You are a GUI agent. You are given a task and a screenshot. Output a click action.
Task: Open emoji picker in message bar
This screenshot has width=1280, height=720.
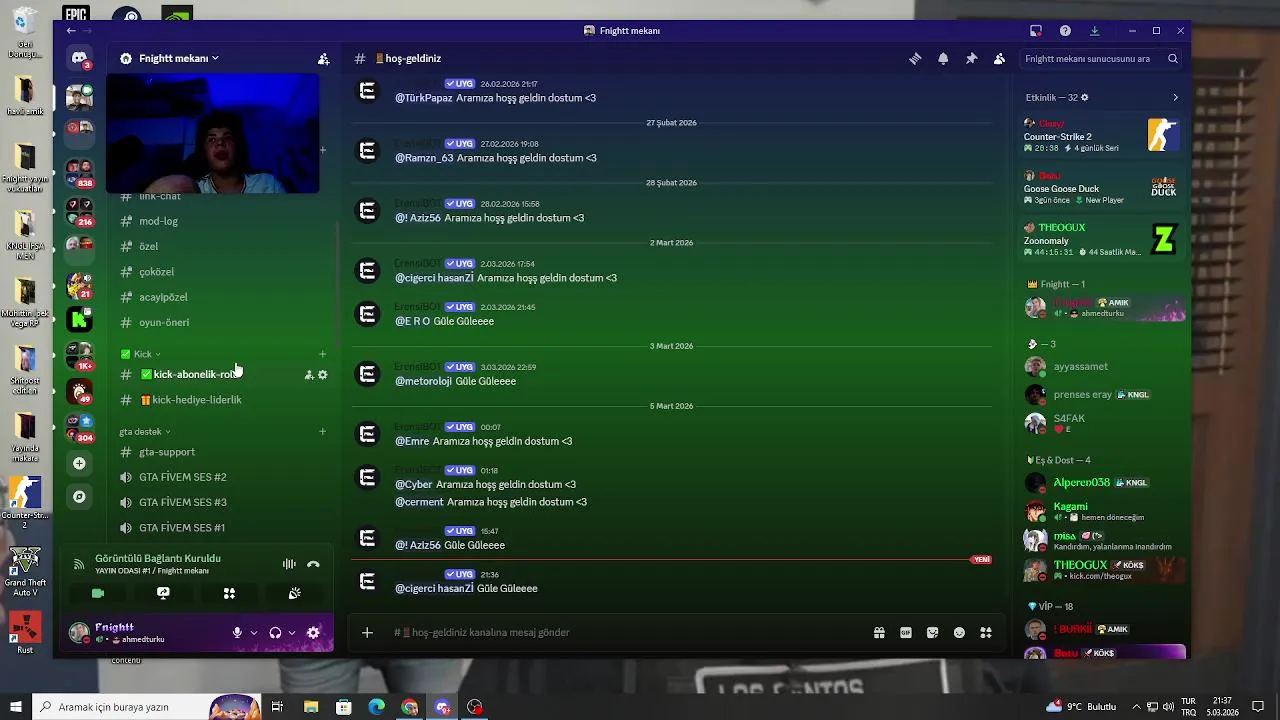[959, 633]
